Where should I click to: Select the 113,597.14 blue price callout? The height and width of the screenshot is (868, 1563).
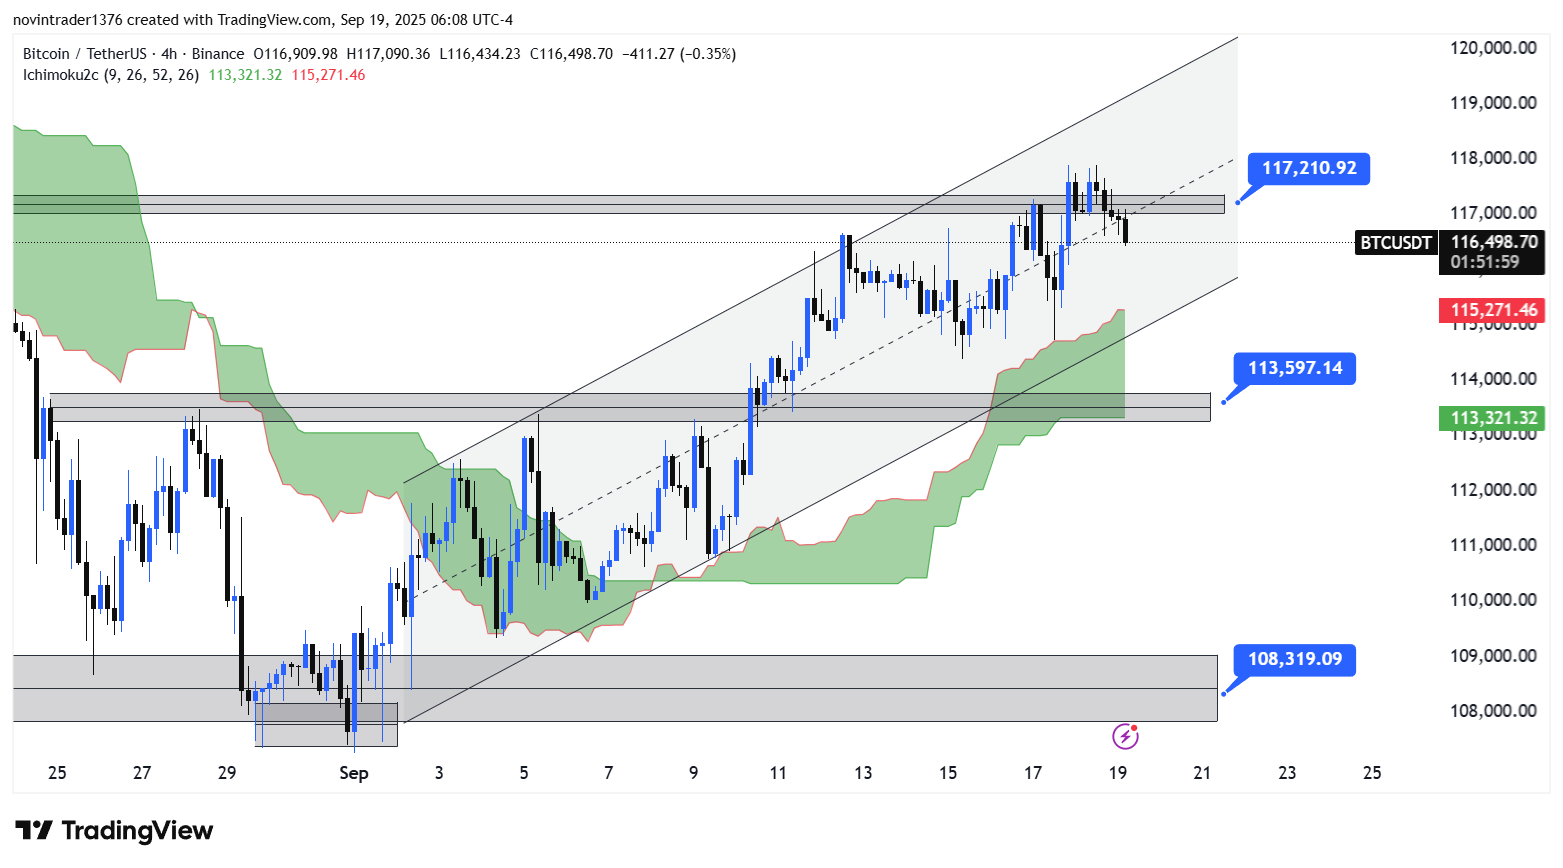(x=1294, y=368)
